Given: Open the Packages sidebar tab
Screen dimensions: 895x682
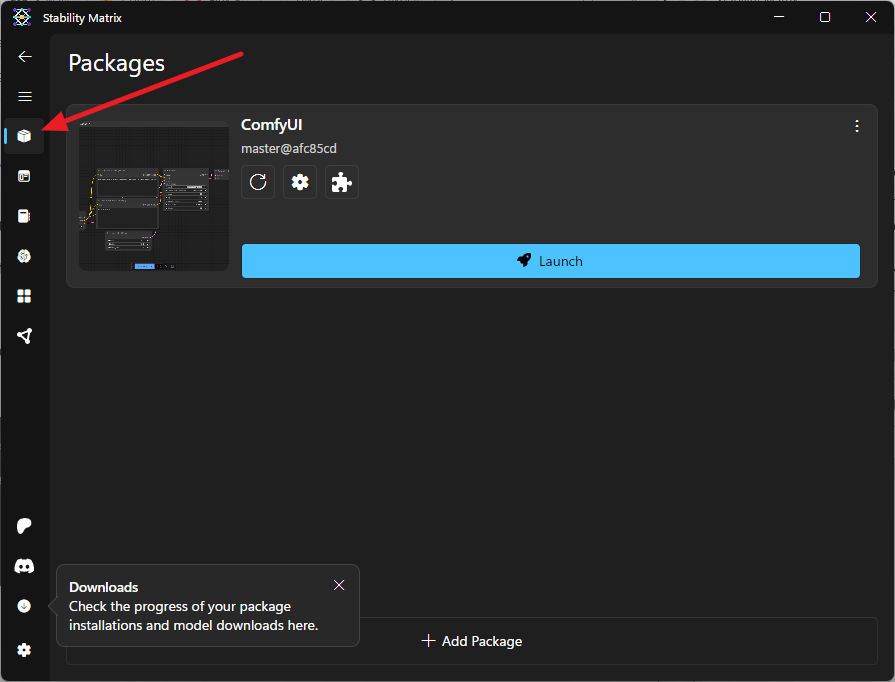Looking at the screenshot, I should (x=24, y=136).
